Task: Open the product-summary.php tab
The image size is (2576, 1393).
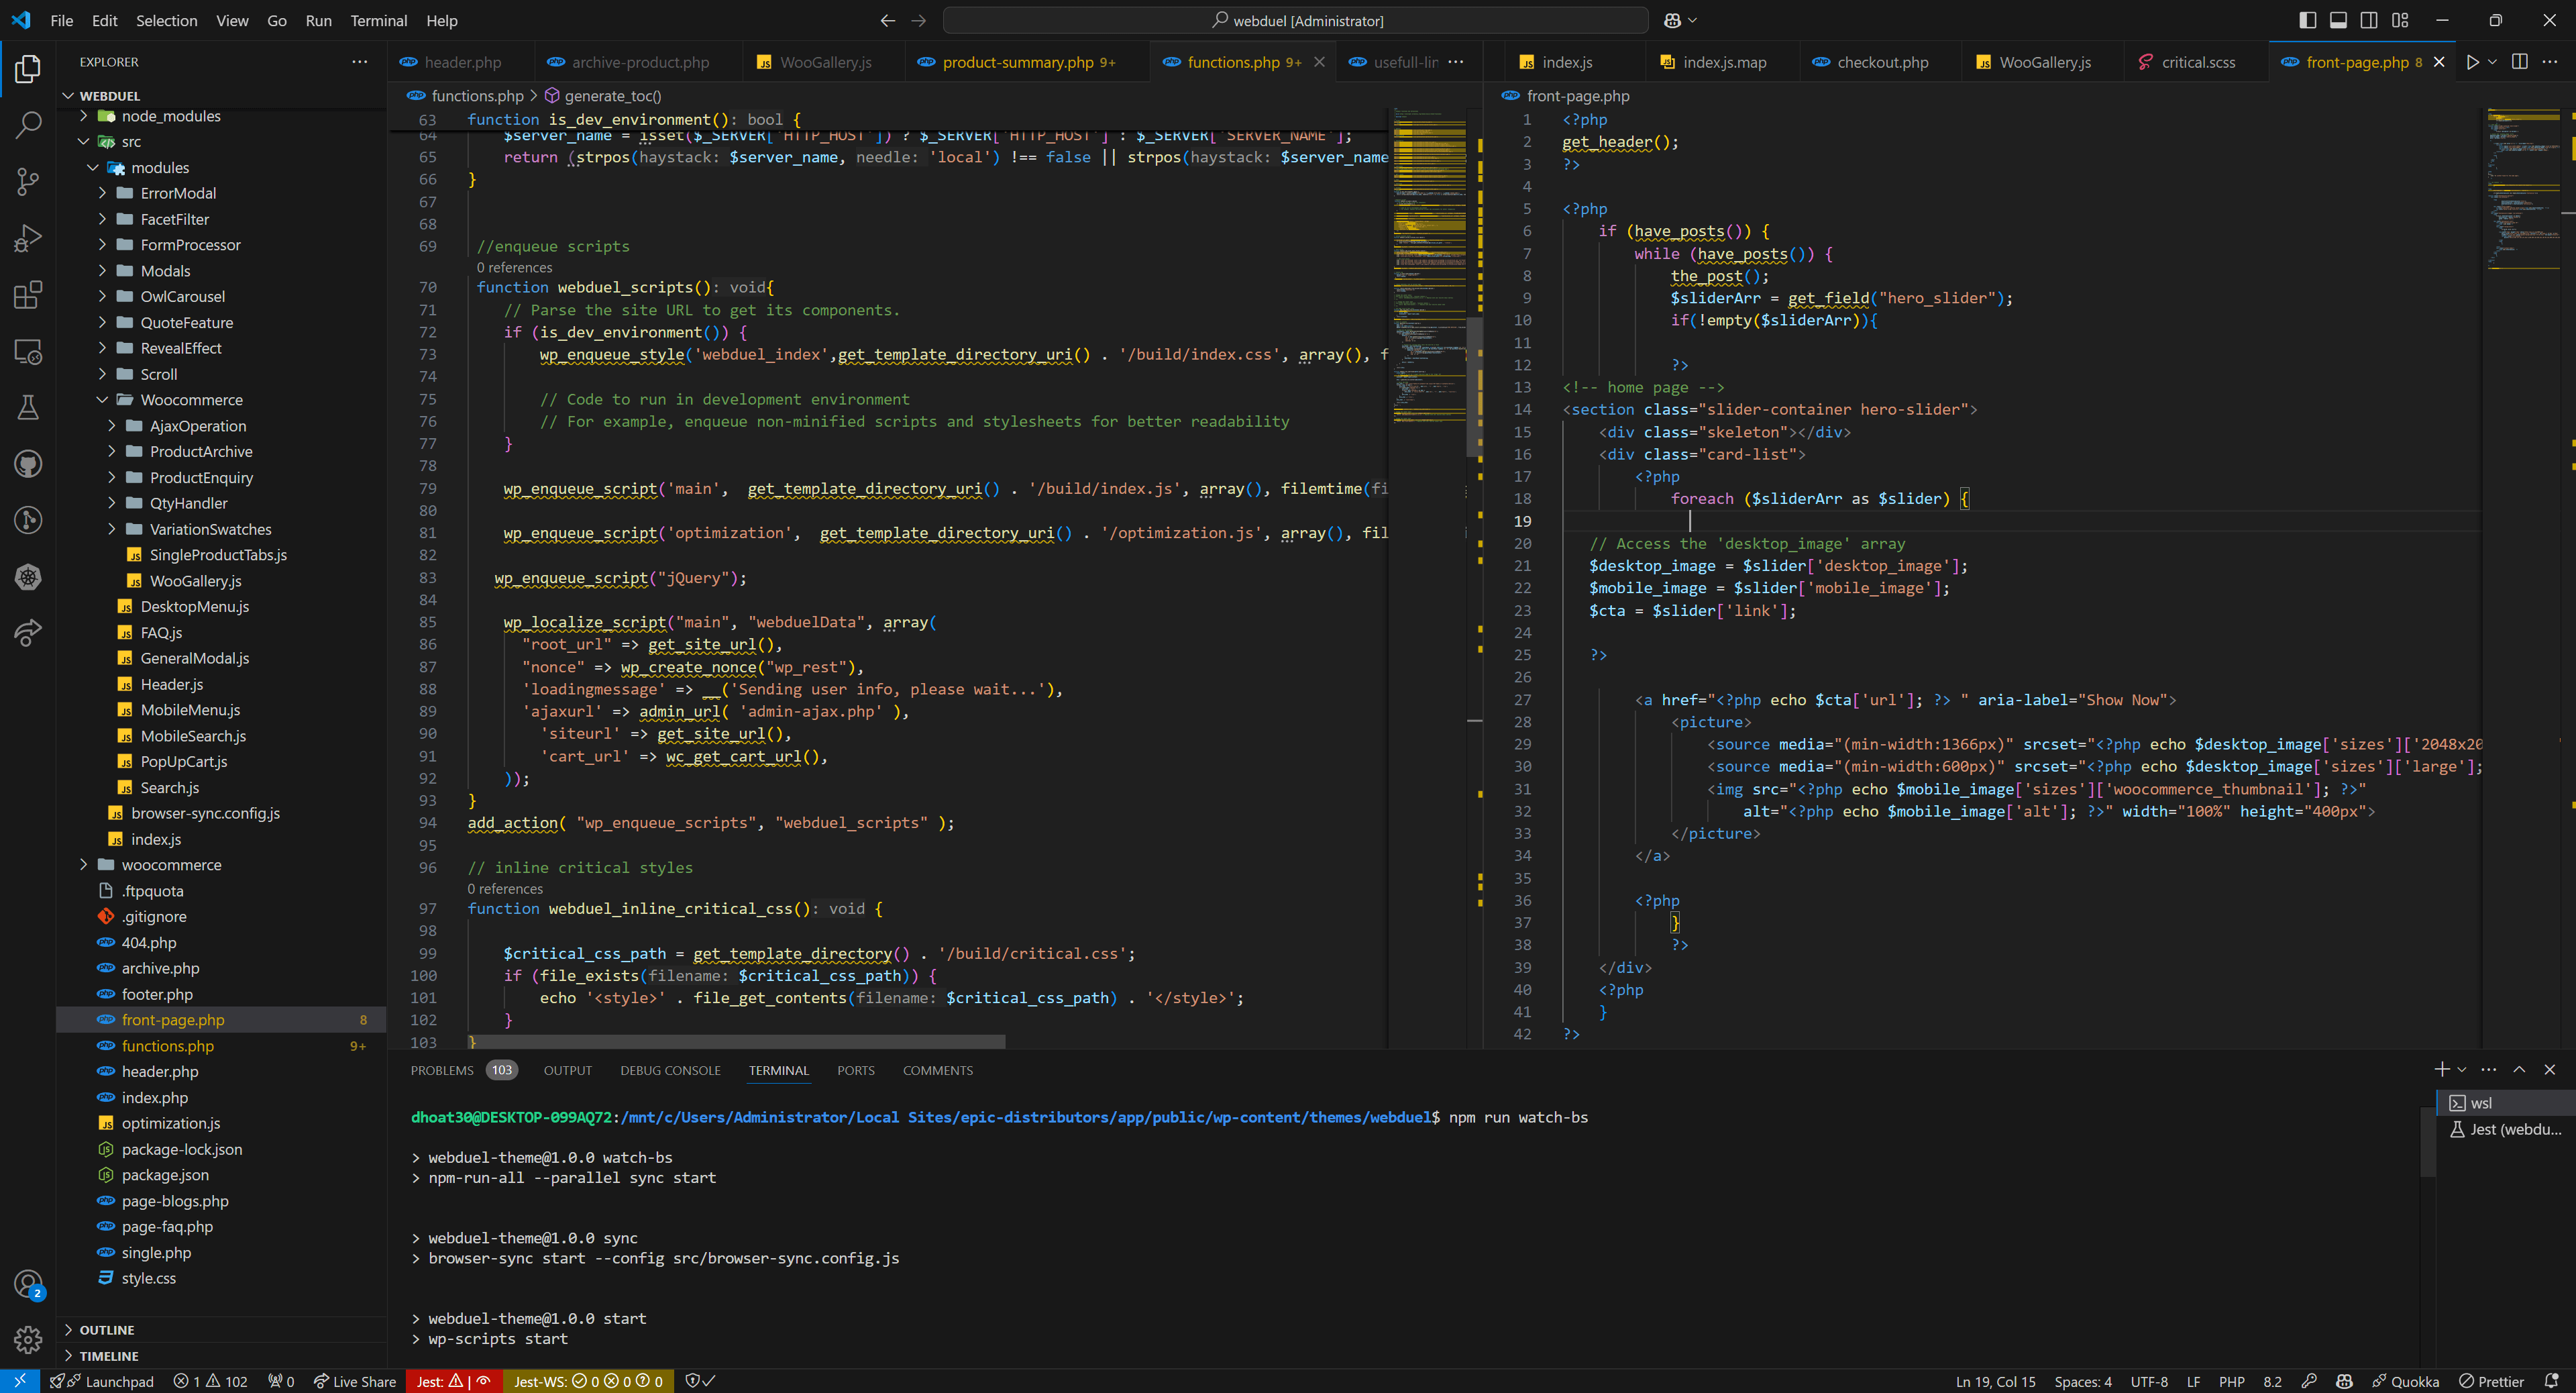Action: 1017,62
